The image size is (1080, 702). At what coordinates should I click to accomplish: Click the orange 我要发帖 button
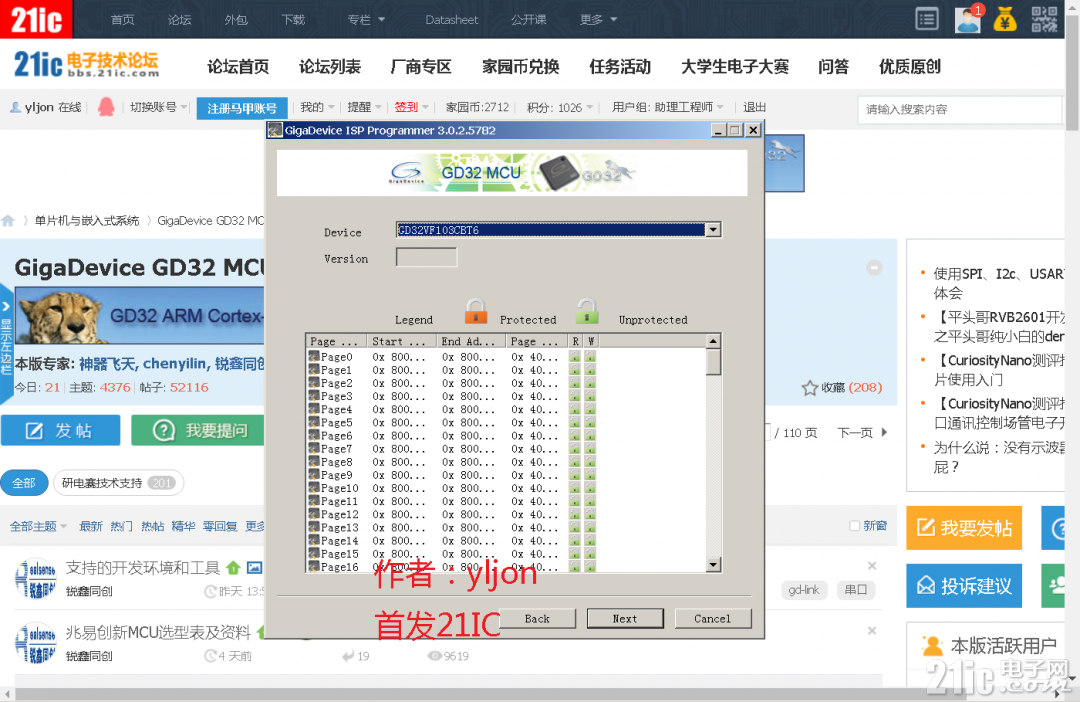click(964, 528)
